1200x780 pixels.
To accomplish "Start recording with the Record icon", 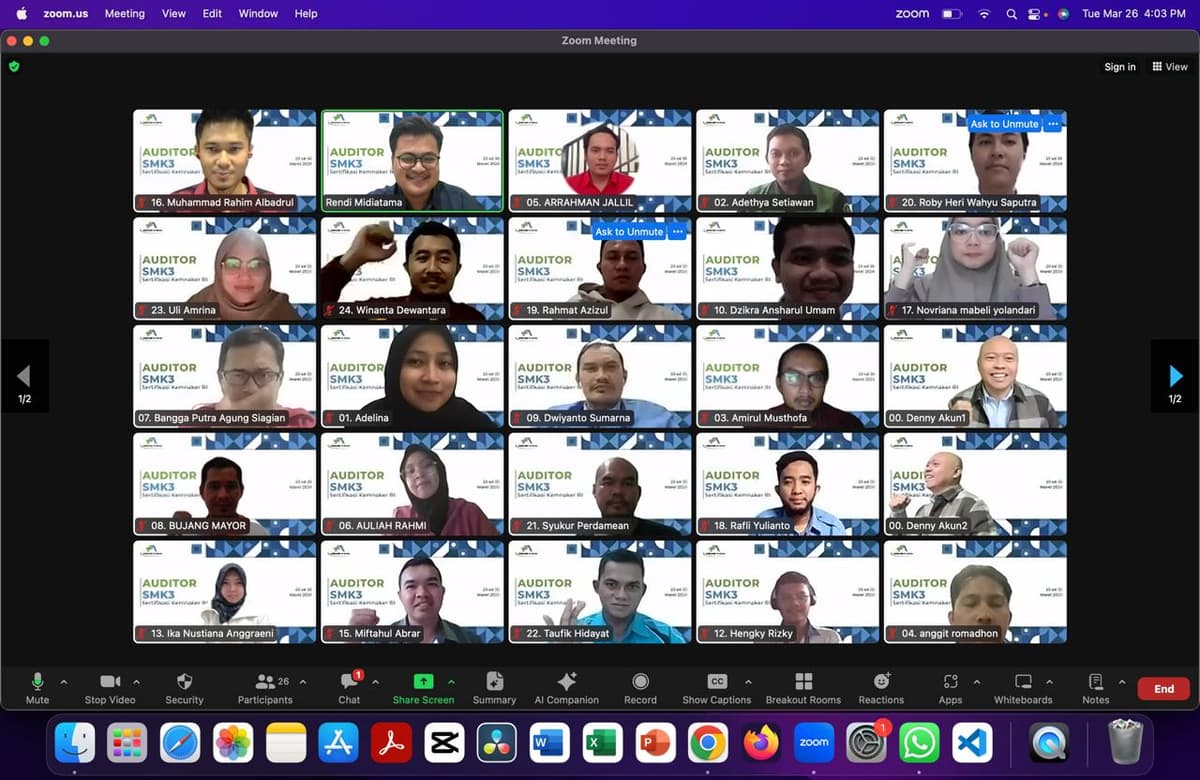I will tap(640, 681).
